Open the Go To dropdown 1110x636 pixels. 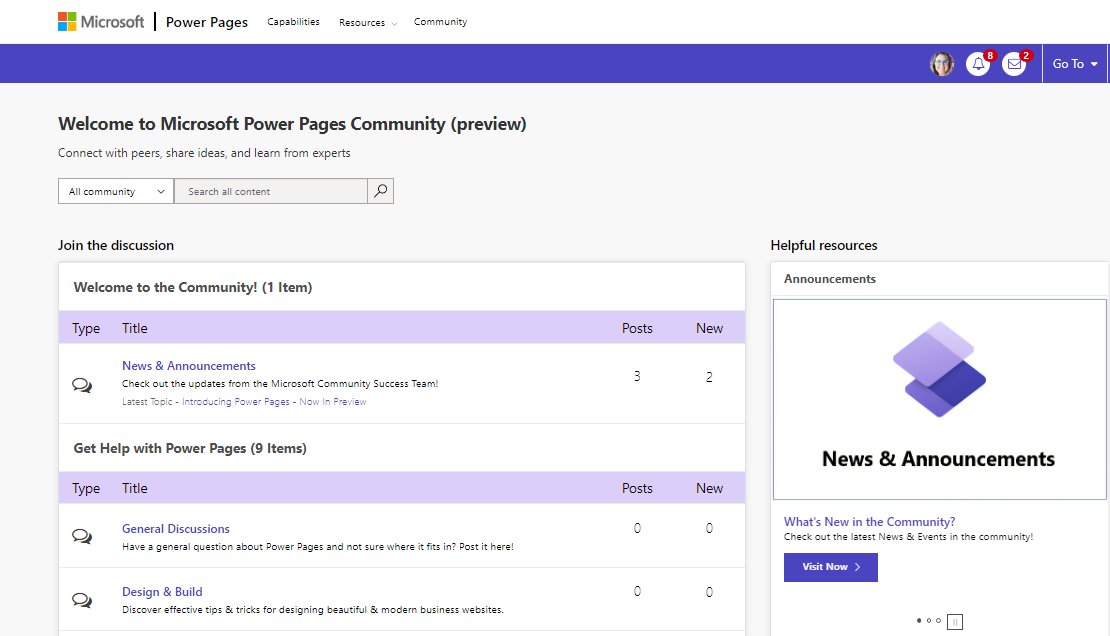point(1075,63)
